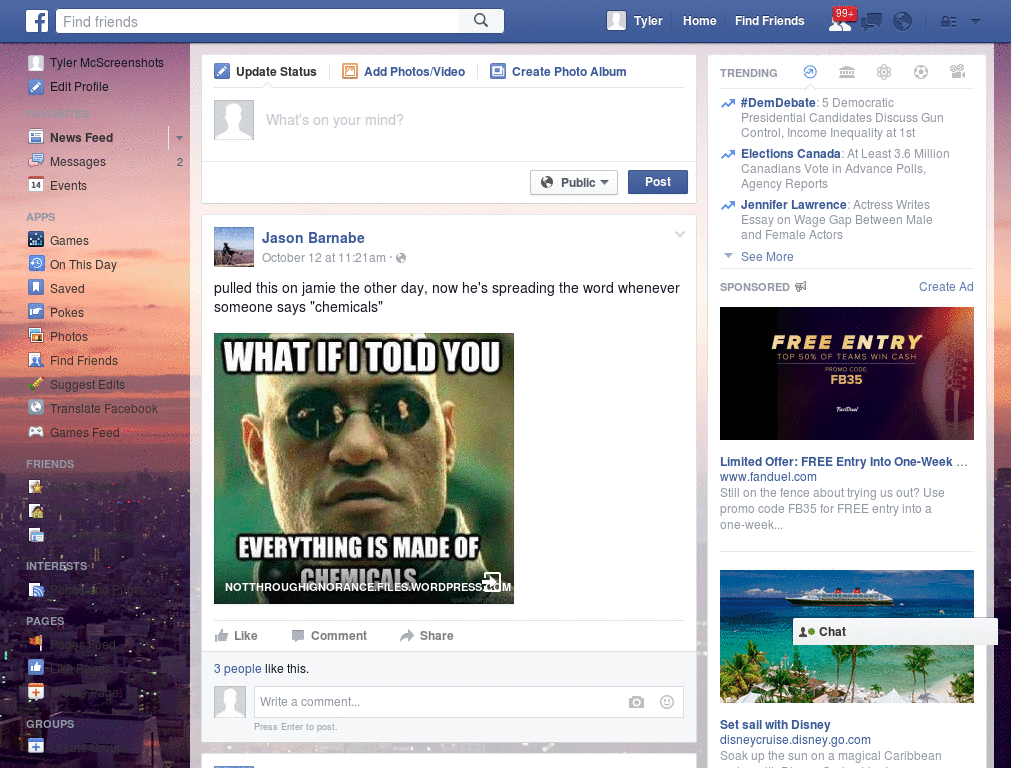Click the Facebook logo icon
Viewport: 1024px width, 768px height.
coord(37,21)
